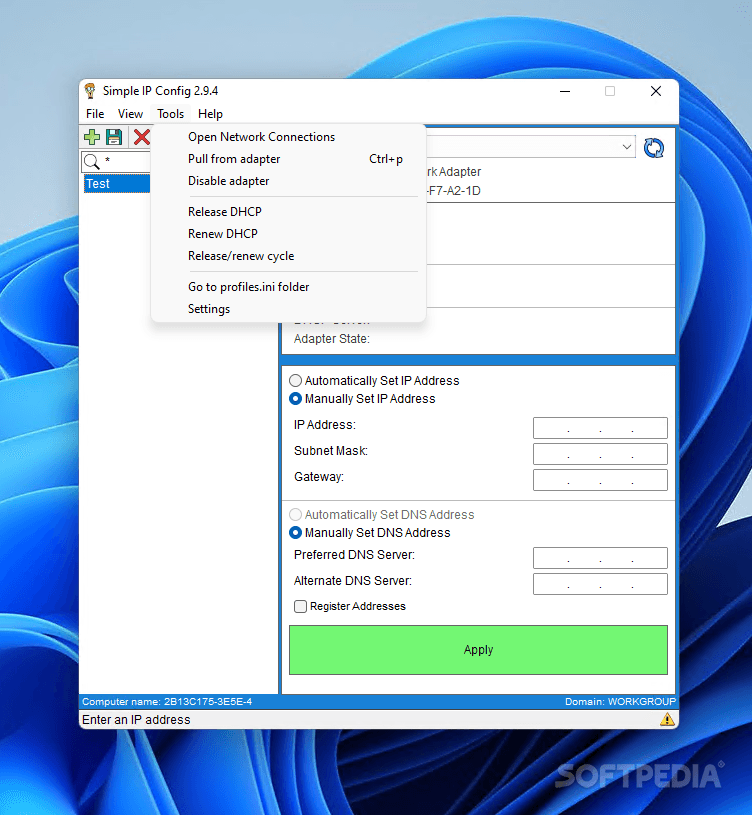752x815 pixels.
Task: Select Automatically Set DNS Address option
Action: [x=295, y=515]
